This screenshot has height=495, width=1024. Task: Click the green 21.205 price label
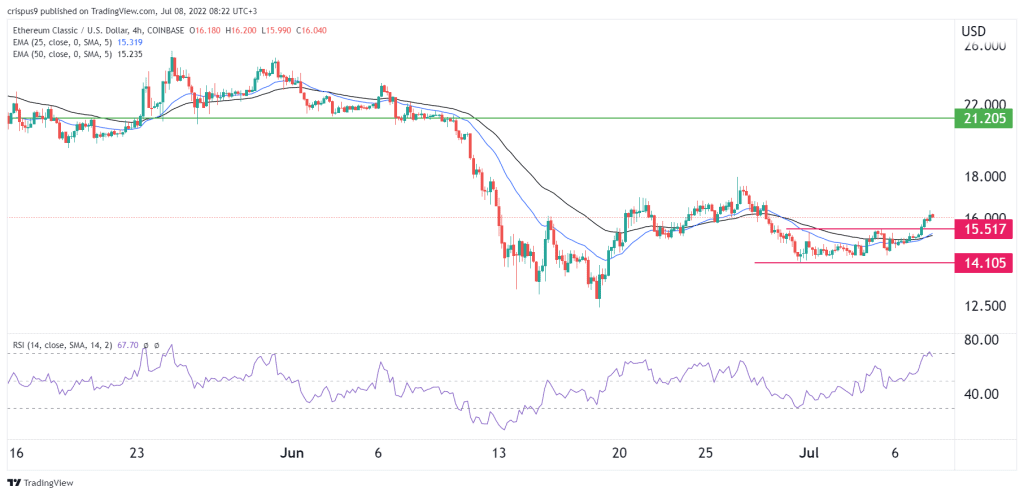tap(985, 119)
